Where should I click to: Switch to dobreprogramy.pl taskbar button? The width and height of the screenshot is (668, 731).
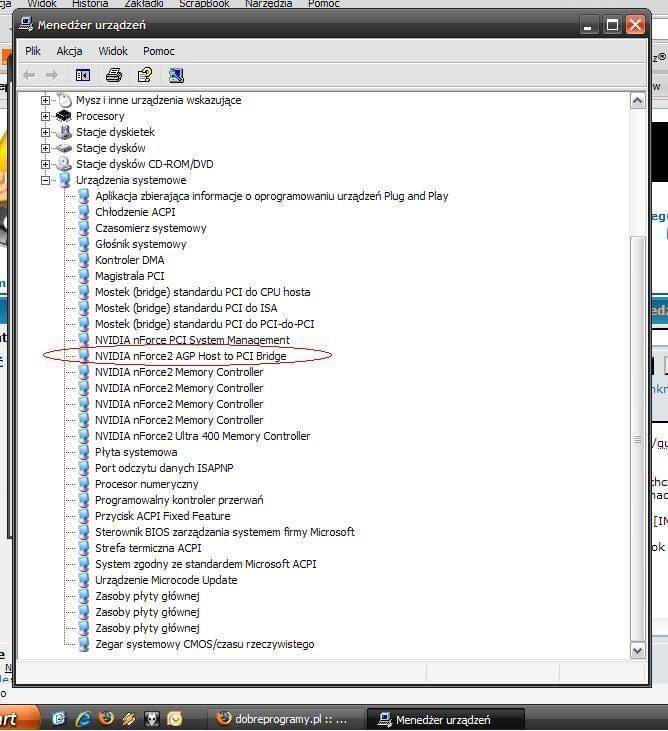[x=285, y=719]
